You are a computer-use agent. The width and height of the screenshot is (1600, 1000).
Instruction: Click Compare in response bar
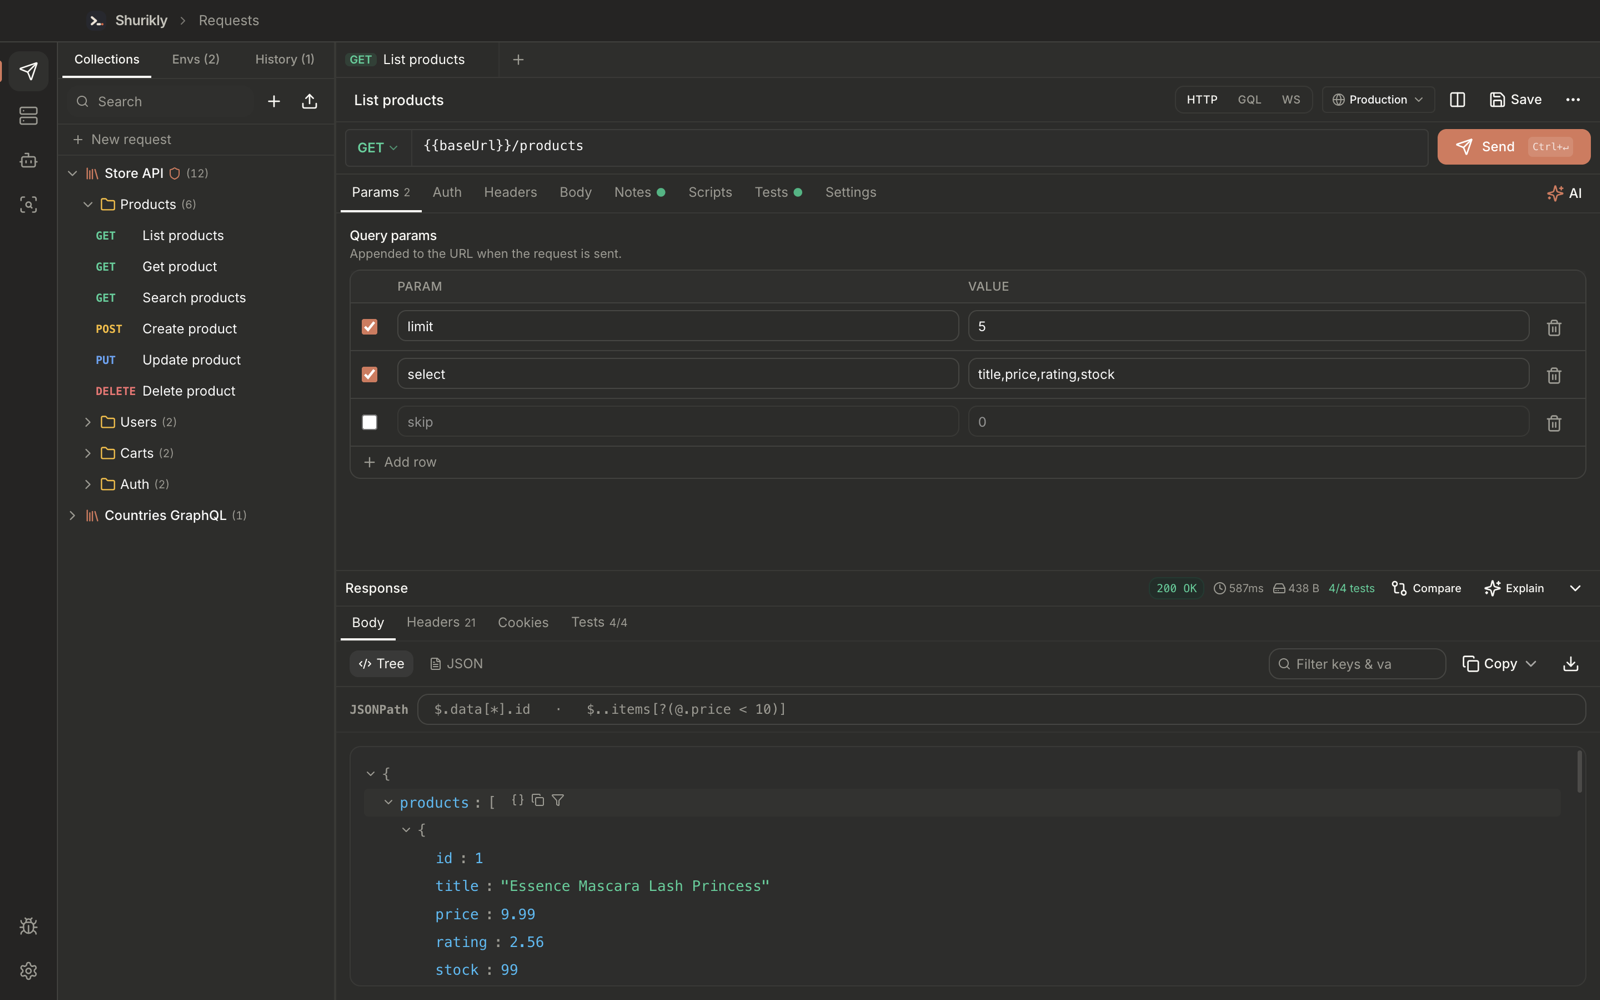pos(1426,588)
